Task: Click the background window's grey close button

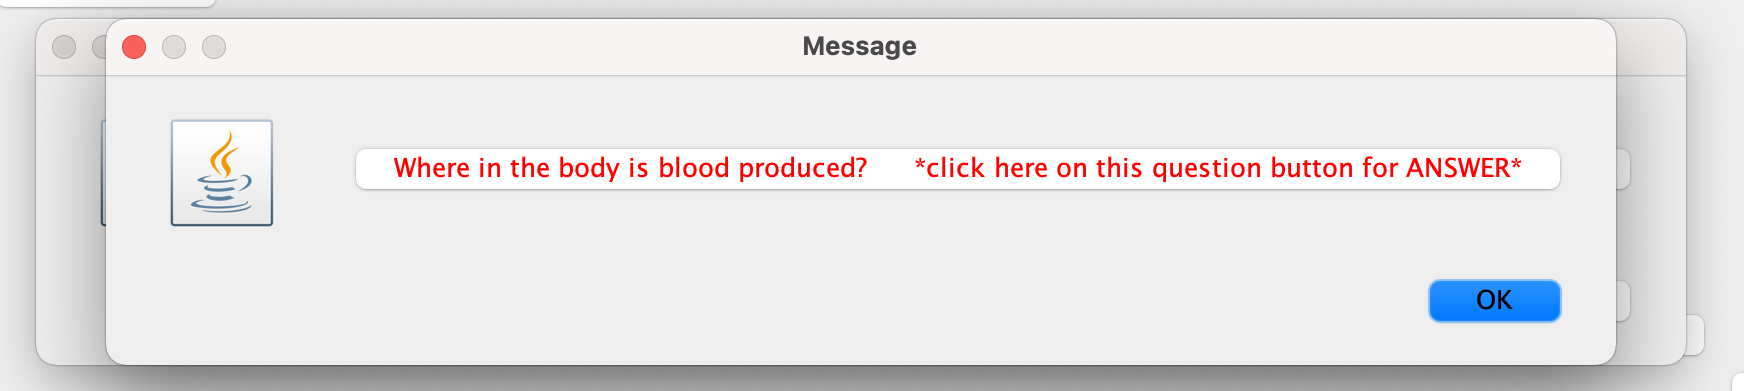Action: pyautogui.click(x=64, y=47)
